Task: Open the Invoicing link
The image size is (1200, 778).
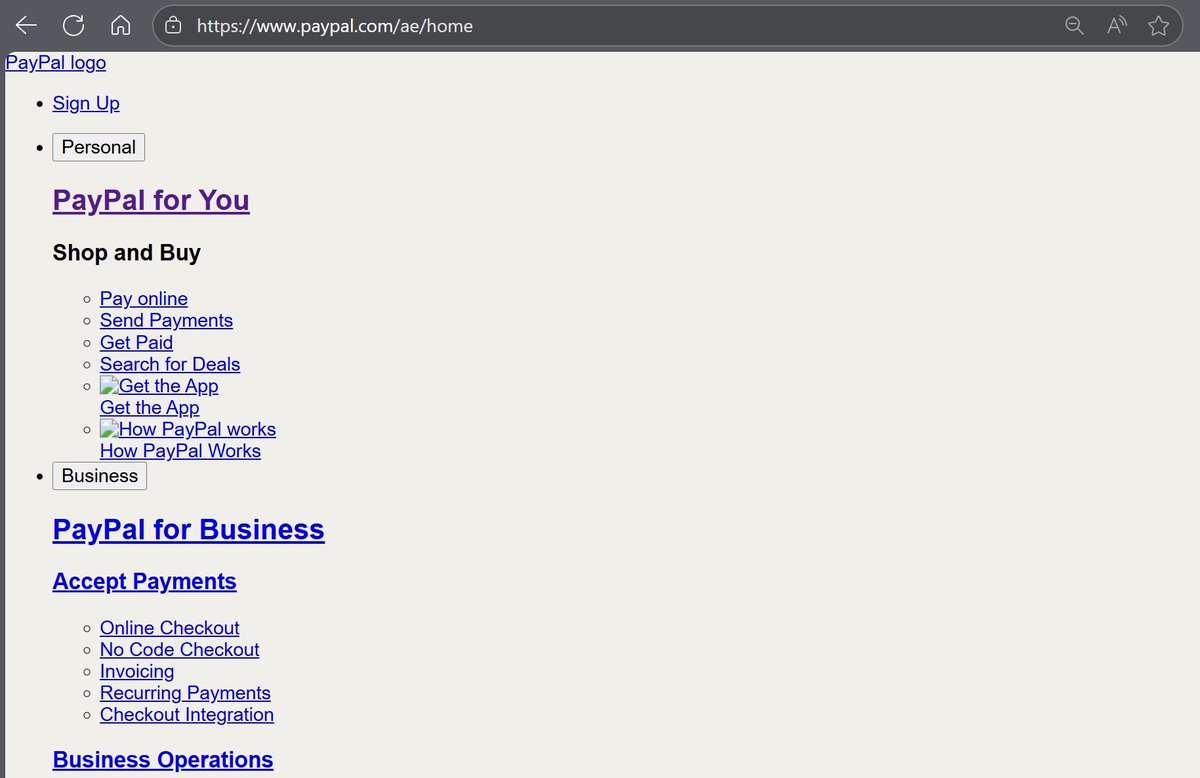Action: point(137,671)
